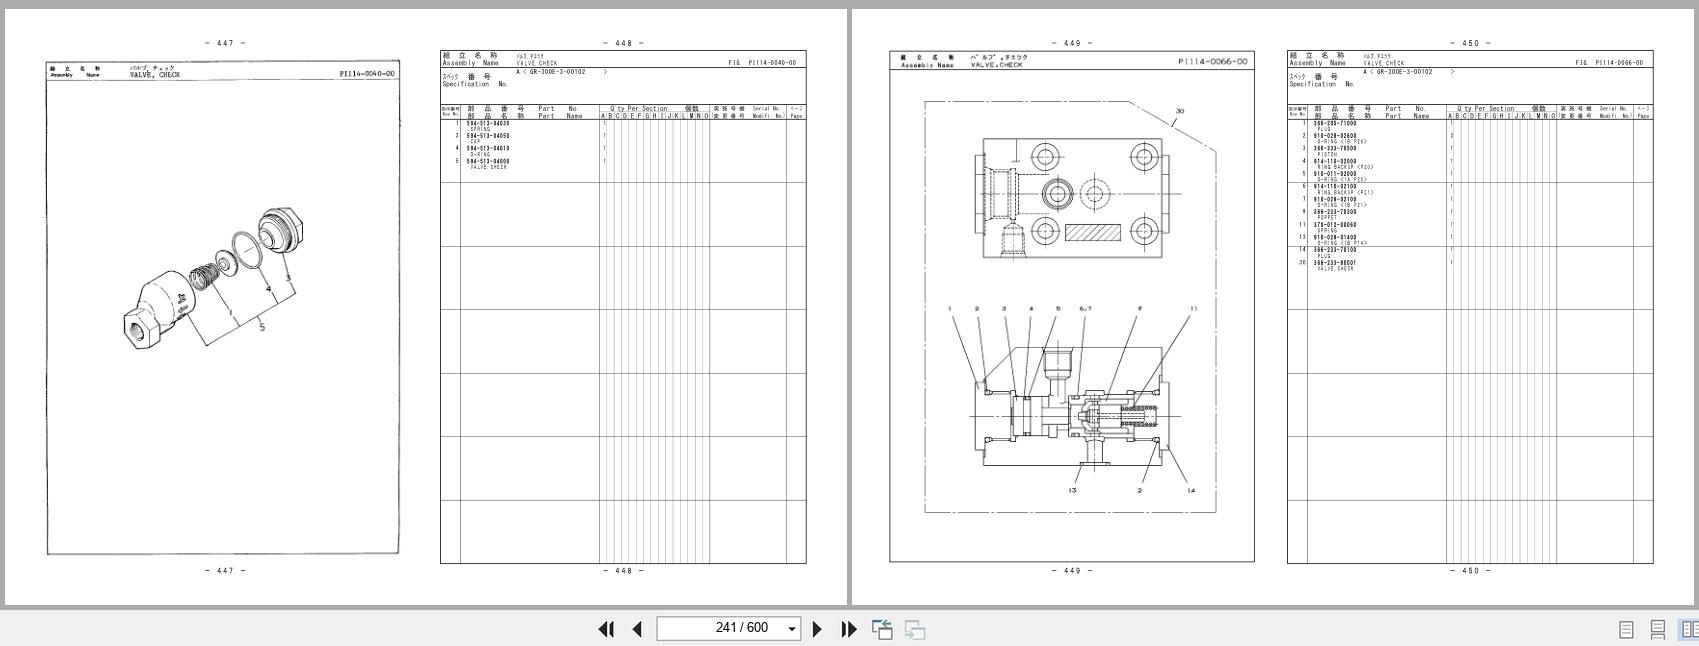Screen dimensions: 1699x646
Task: Click 'Q'ty Per Section' header on page 448
Action: coord(639,108)
